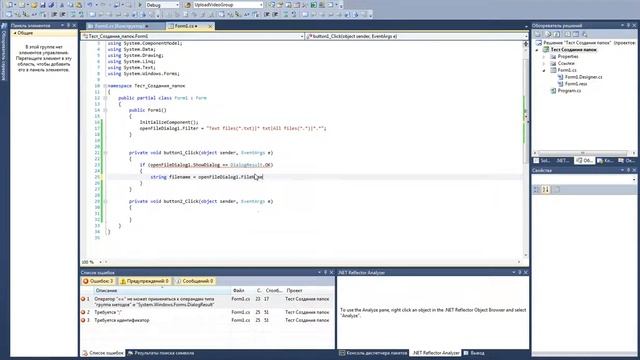Toggle the Errors 3 filter button
The image size is (640, 360).
(x=98, y=281)
